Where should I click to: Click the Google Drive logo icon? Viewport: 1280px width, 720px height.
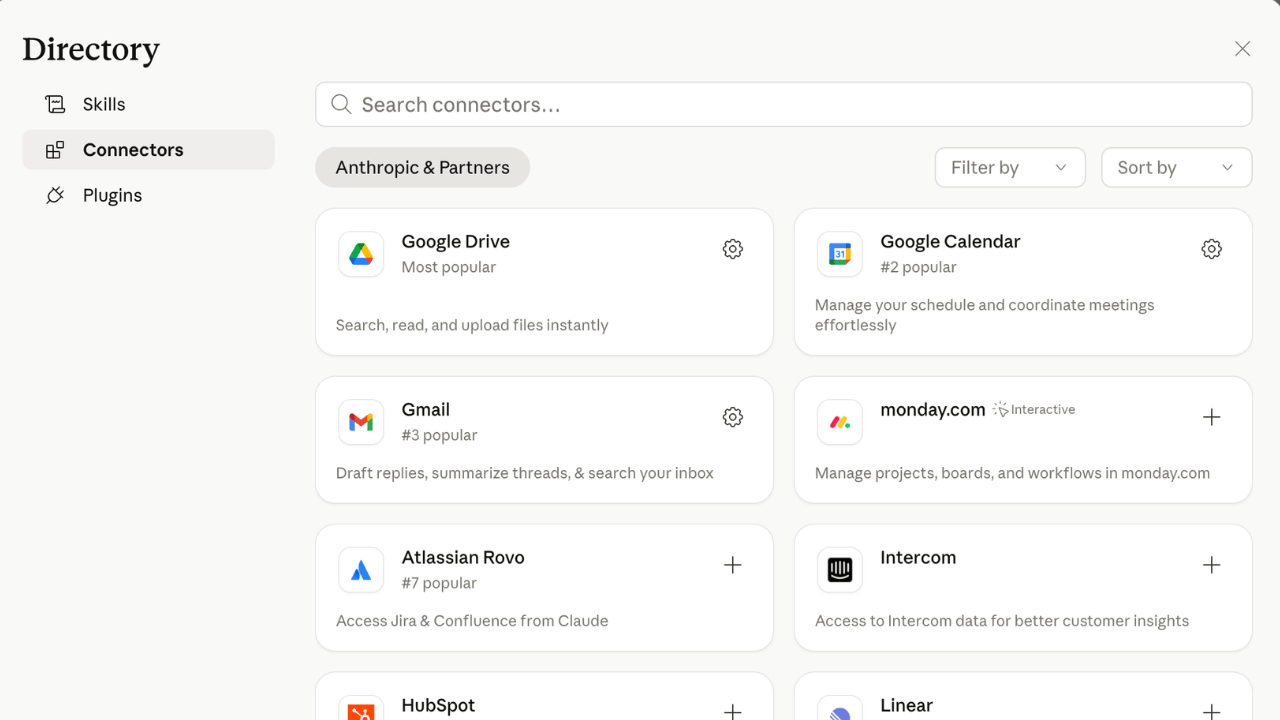[361, 254]
